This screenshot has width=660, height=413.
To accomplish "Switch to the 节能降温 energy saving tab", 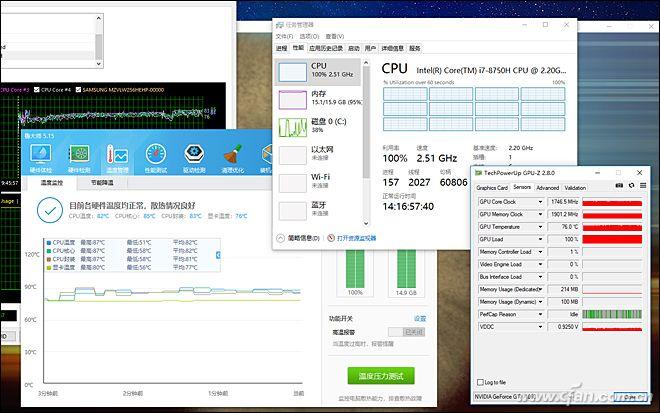I will click(x=102, y=183).
